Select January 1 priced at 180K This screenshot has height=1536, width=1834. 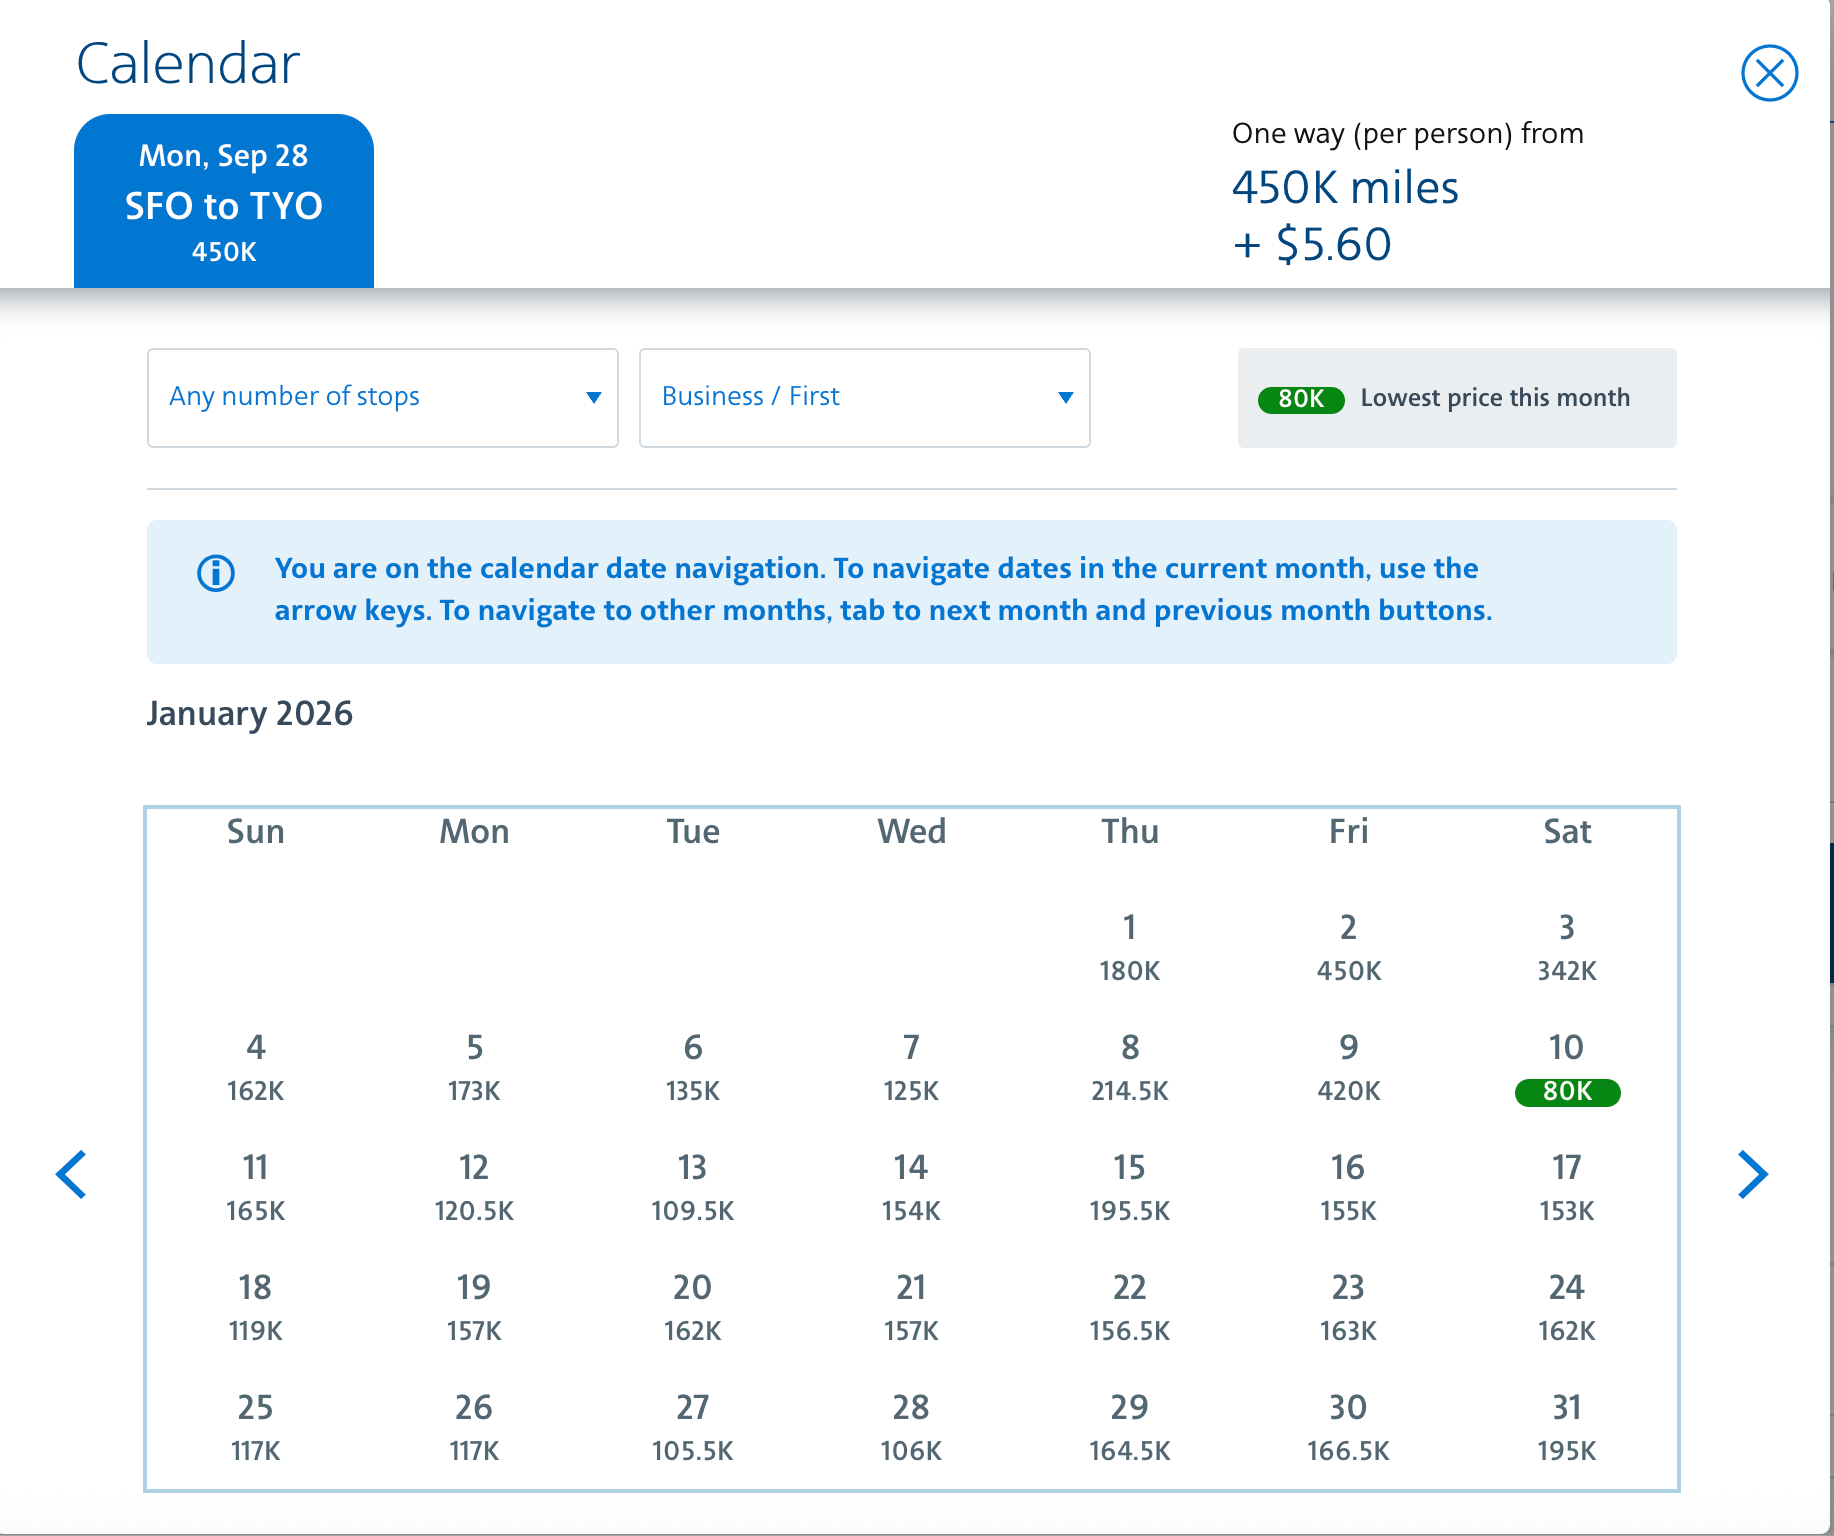1128,945
